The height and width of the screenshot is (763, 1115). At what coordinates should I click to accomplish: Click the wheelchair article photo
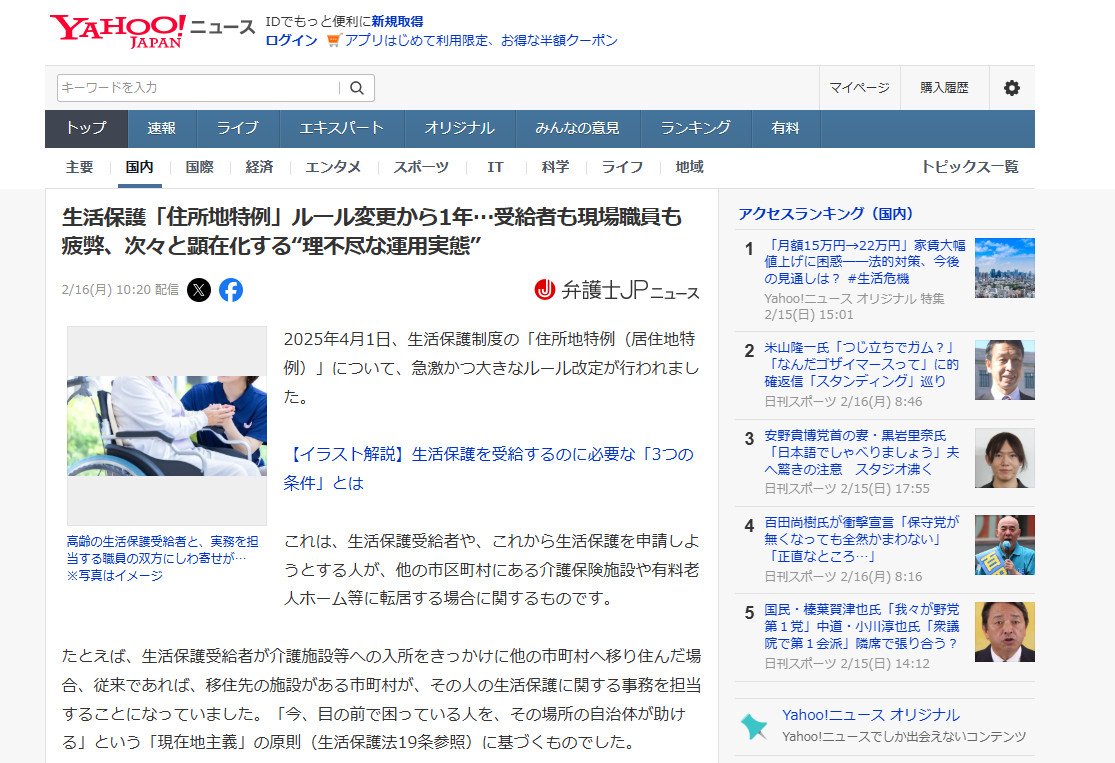pyautogui.click(x=167, y=426)
